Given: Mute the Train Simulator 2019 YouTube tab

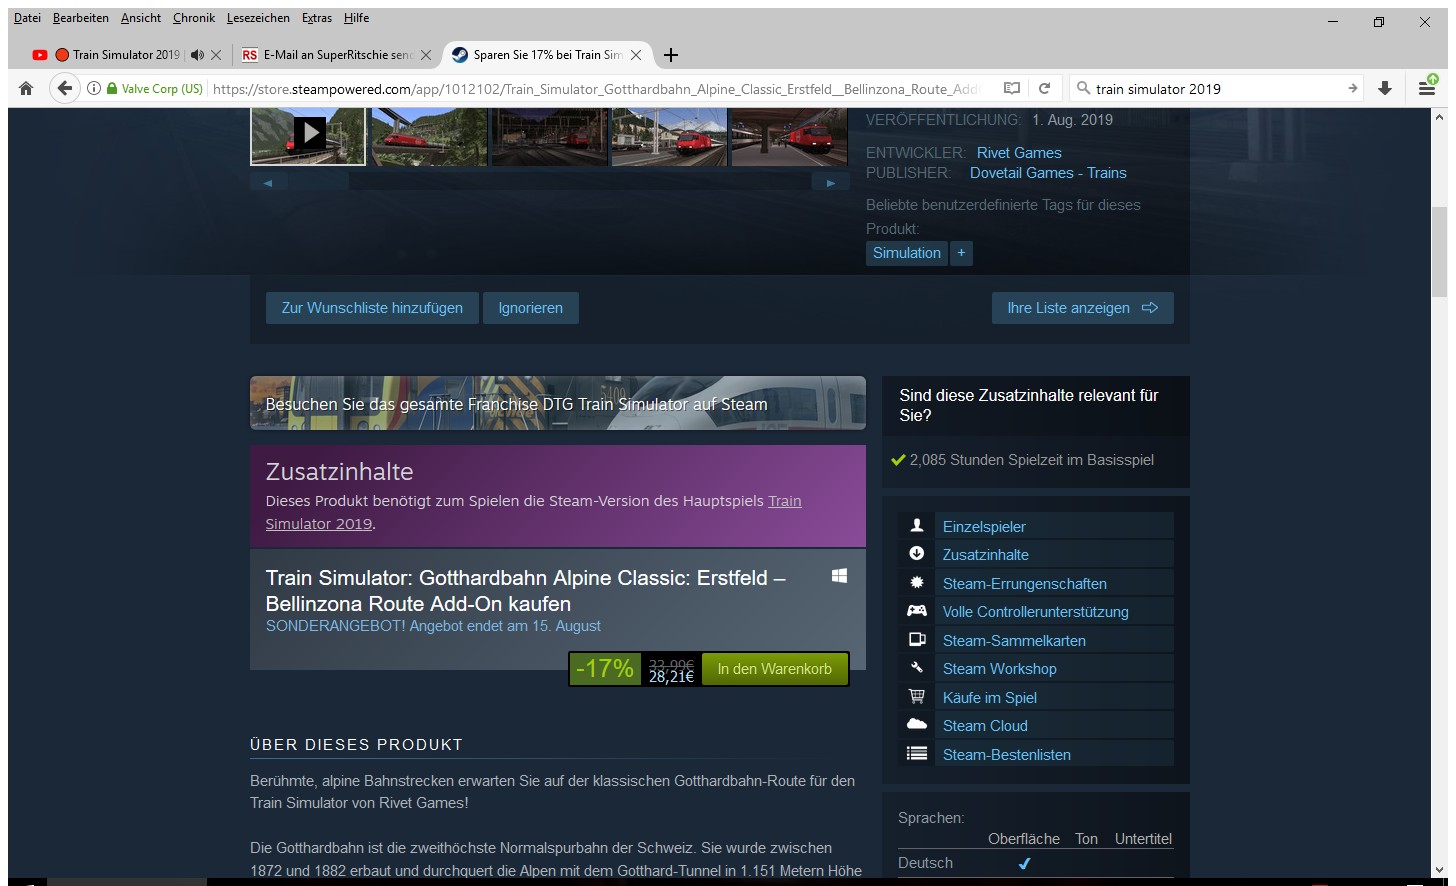Looking at the screenshot, I should 197,55.
